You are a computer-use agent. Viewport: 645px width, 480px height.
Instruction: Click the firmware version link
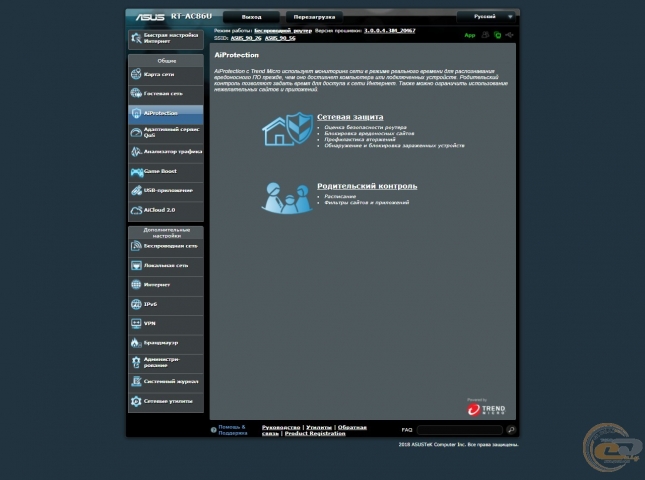coord(390,30)
